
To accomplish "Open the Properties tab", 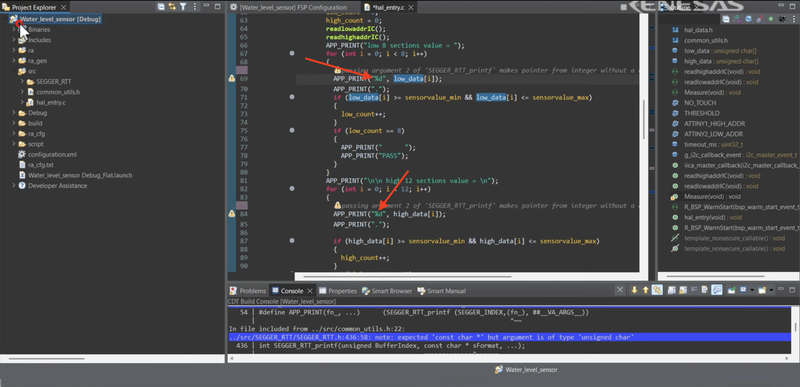I will point(338,291).
